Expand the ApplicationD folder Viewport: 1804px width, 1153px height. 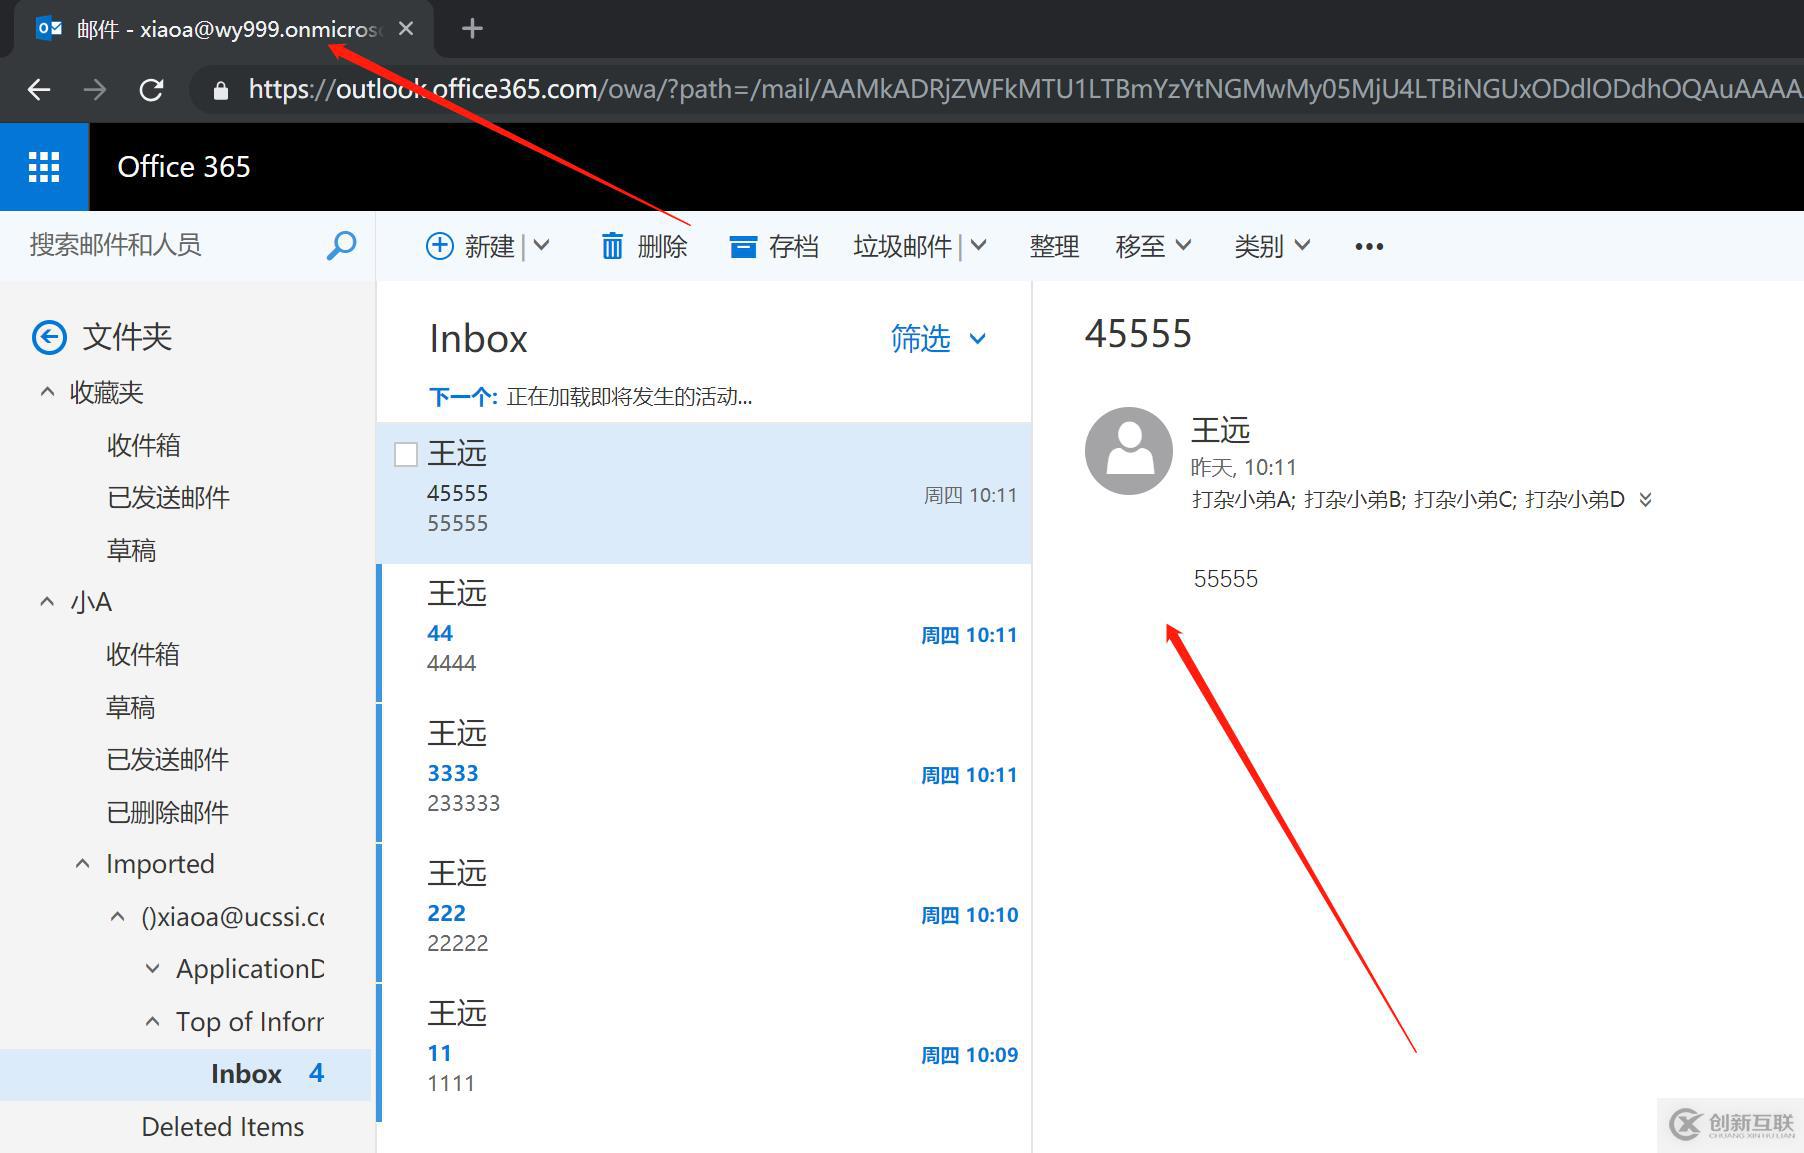pyautogui.click(x=153, y=969)
